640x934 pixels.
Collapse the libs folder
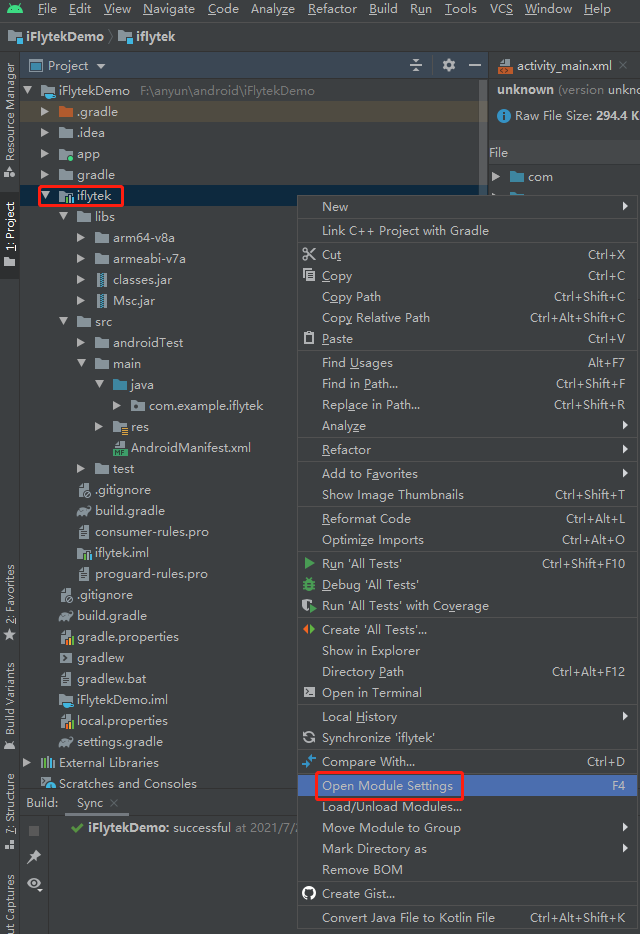click(64, 216)
